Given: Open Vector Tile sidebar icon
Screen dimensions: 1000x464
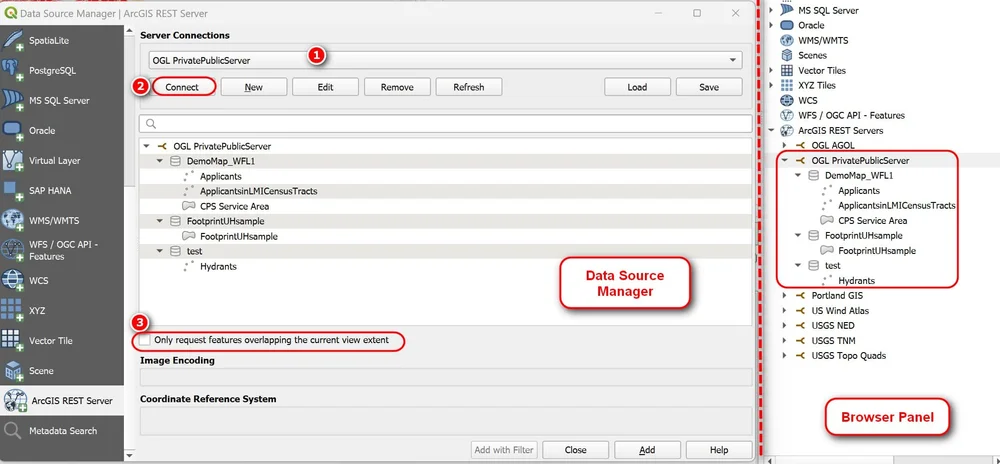Looking at the screenshot, I should pos(13,340).
